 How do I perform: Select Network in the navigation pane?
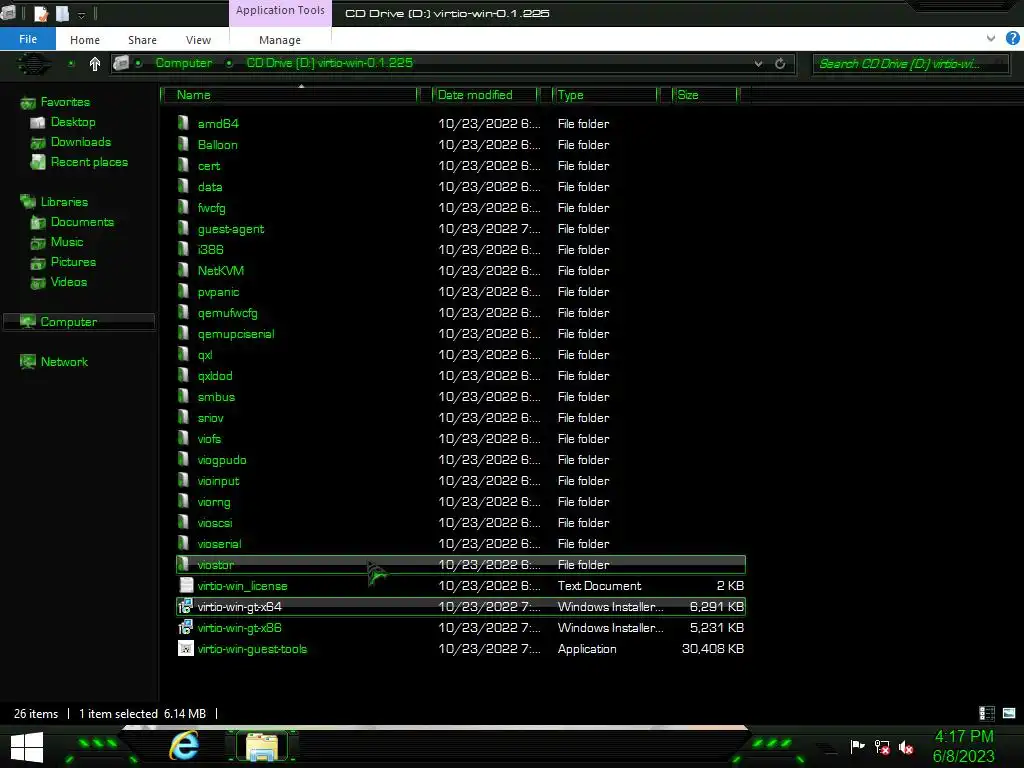[x=64, y=362]
